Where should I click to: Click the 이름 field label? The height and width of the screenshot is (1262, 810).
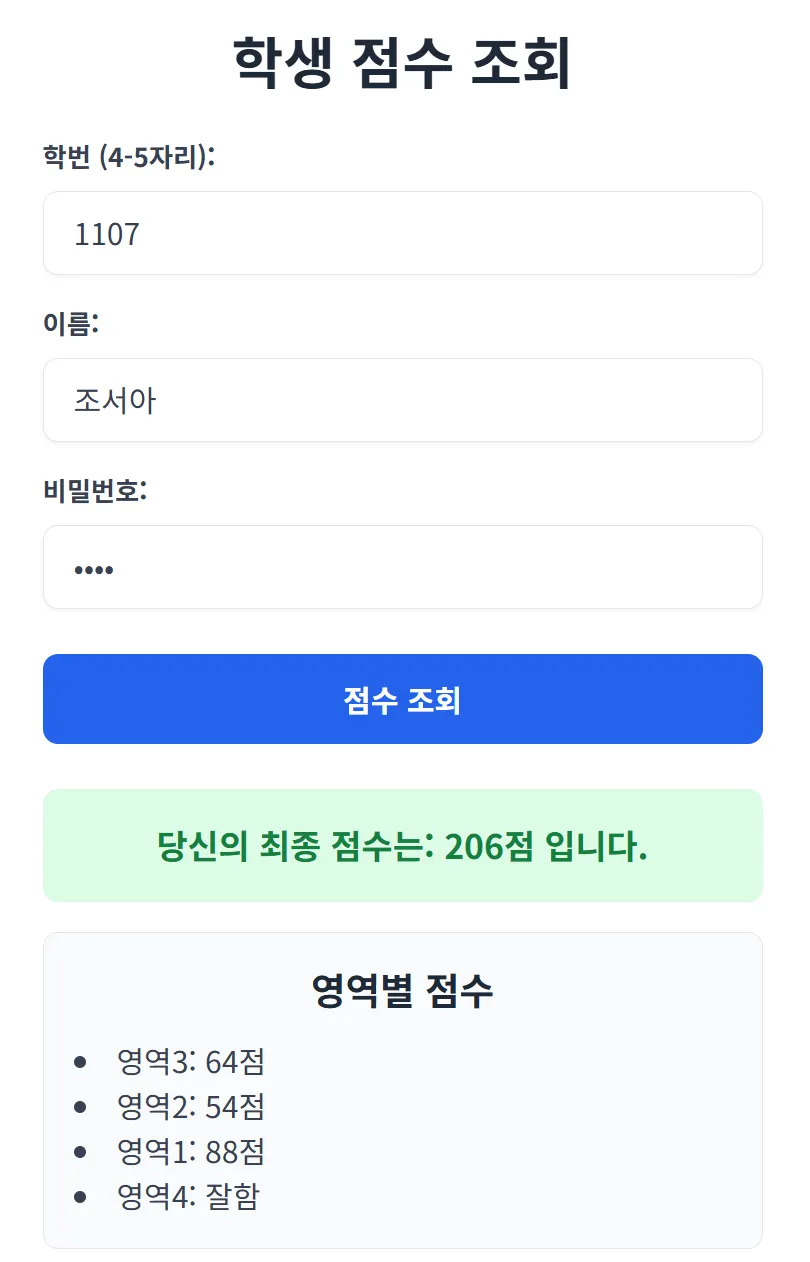click(70, 324)
